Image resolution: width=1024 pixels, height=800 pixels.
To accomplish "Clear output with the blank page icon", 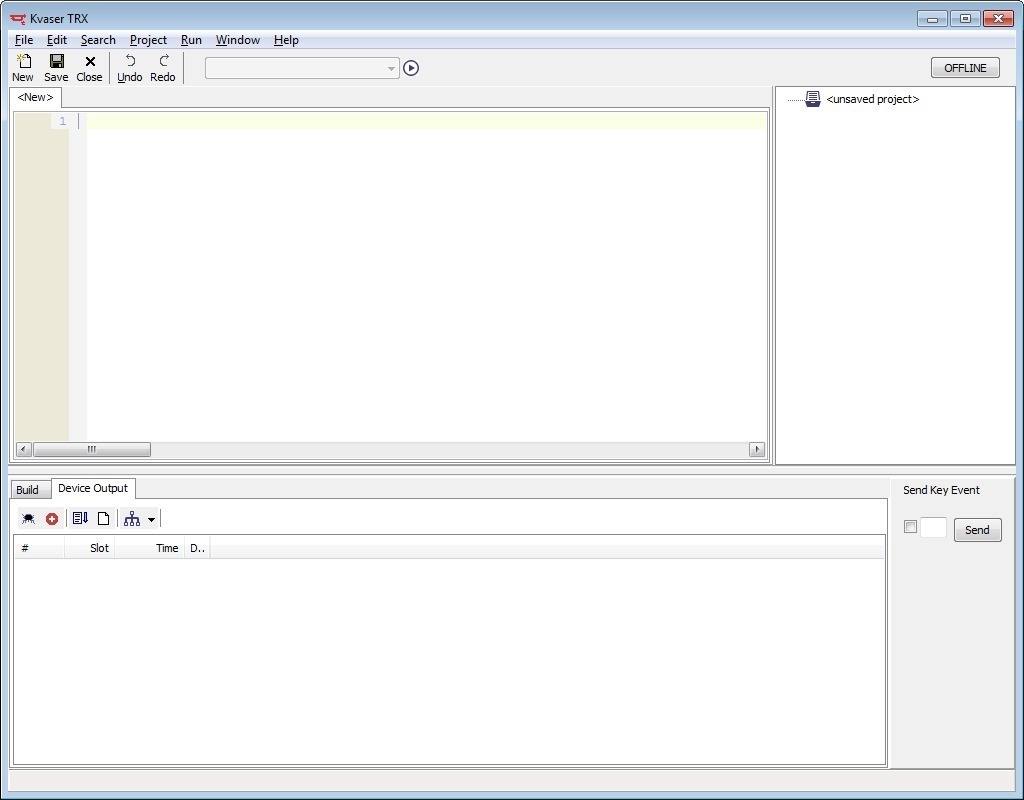I will [x=103, y=518].
